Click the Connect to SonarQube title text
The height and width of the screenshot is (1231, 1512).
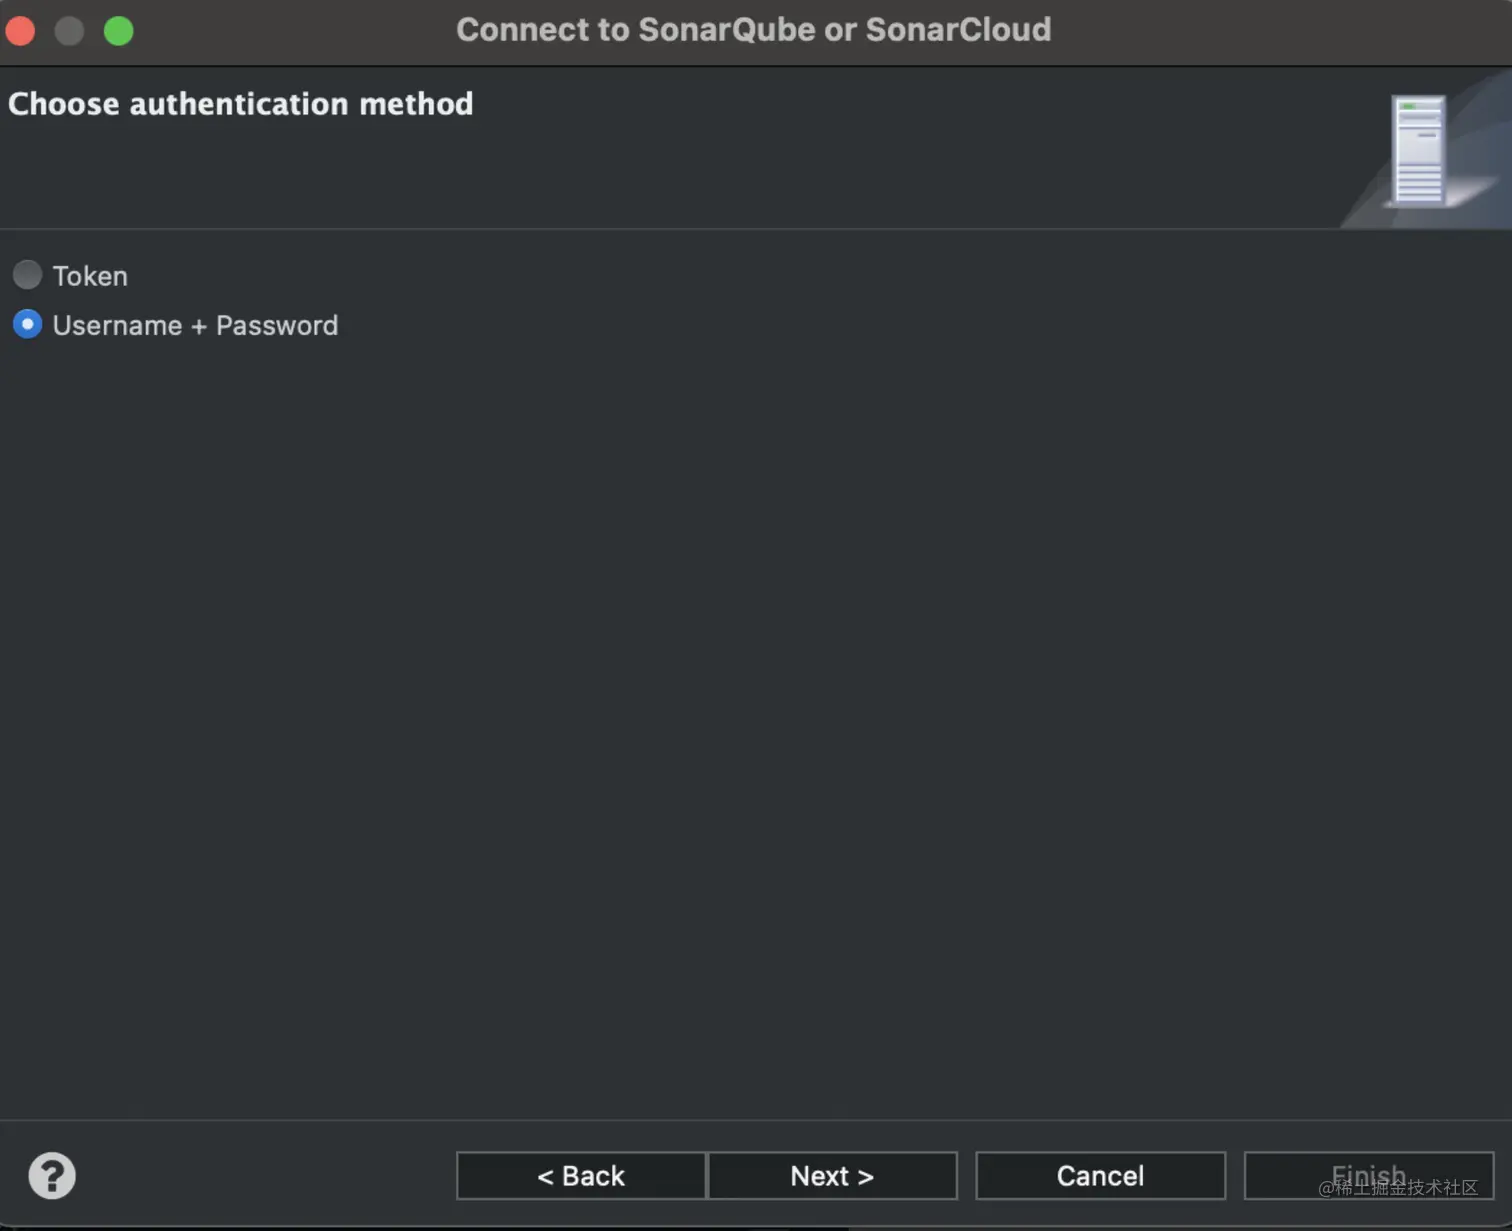(x=753, y=30)
